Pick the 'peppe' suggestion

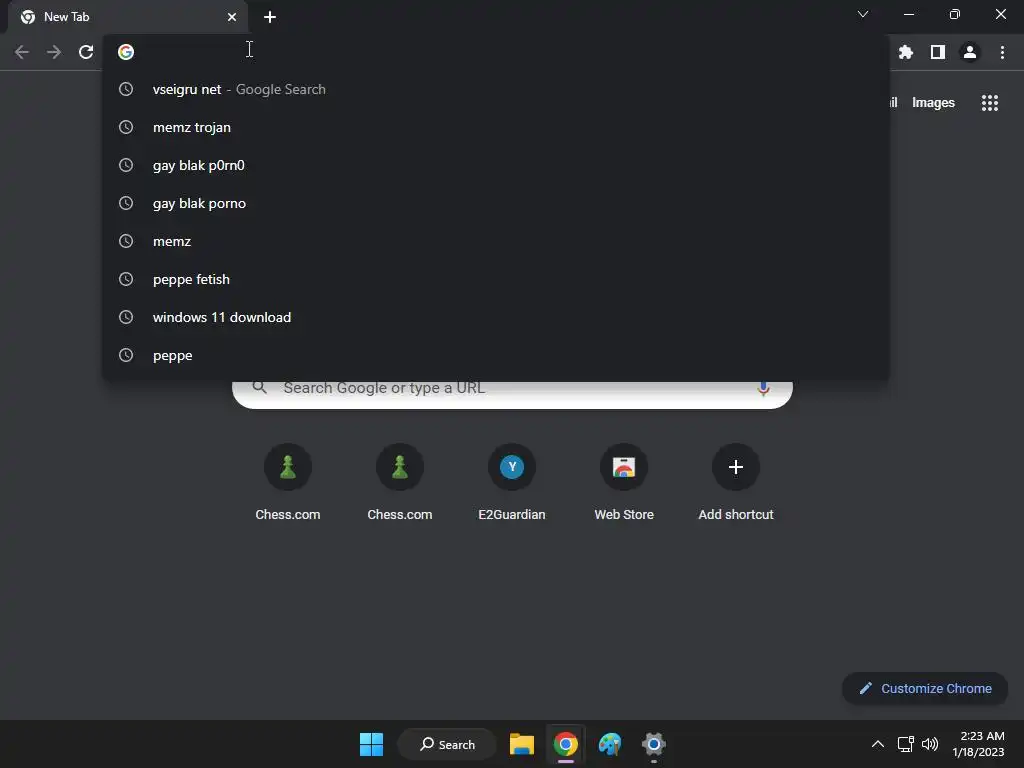tap(496, 355)
